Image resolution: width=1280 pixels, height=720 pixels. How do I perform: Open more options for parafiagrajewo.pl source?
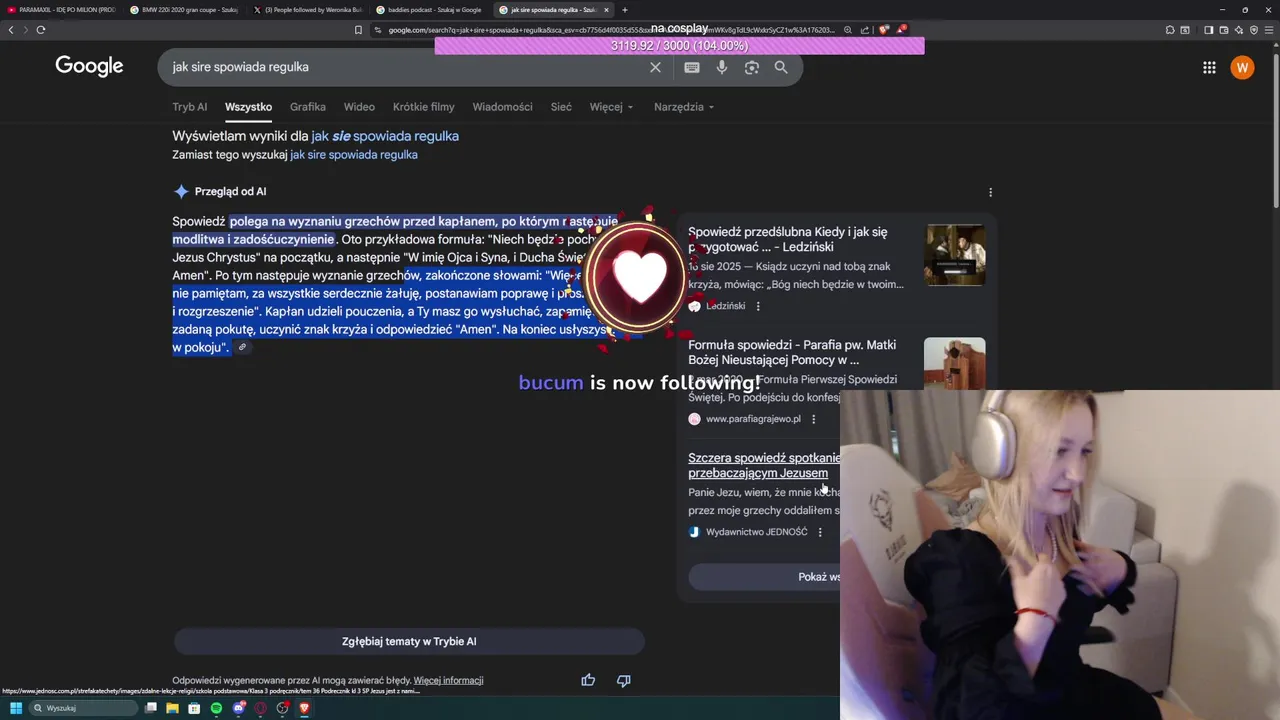click(813, 419)
